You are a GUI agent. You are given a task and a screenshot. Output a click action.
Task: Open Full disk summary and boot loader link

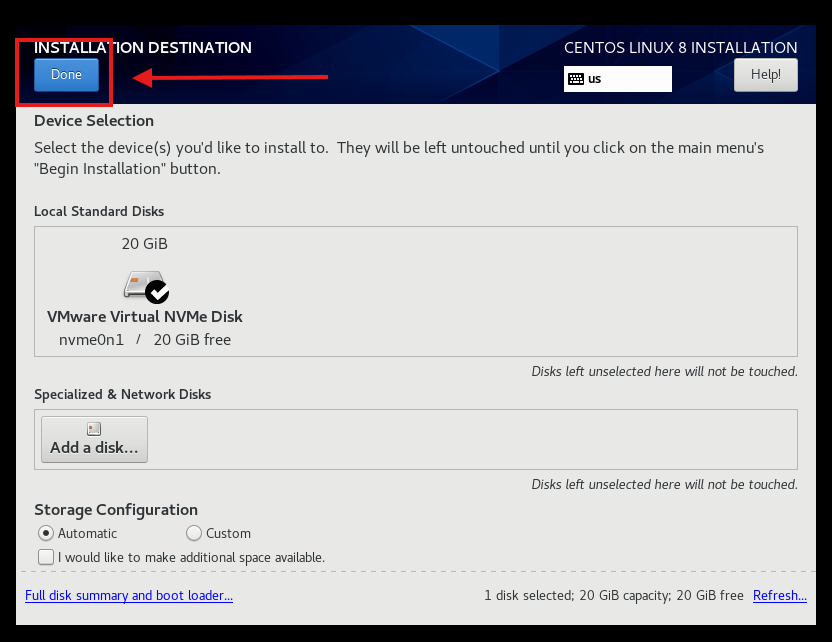(129, 595)
